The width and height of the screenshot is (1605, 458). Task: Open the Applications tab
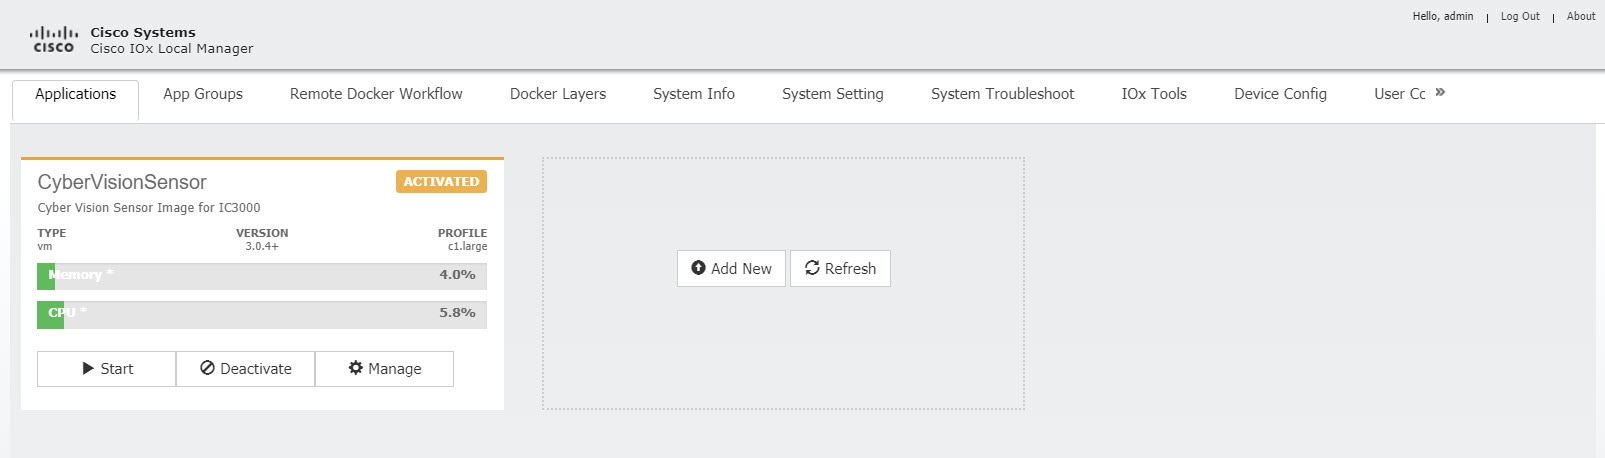coord(76,94)
